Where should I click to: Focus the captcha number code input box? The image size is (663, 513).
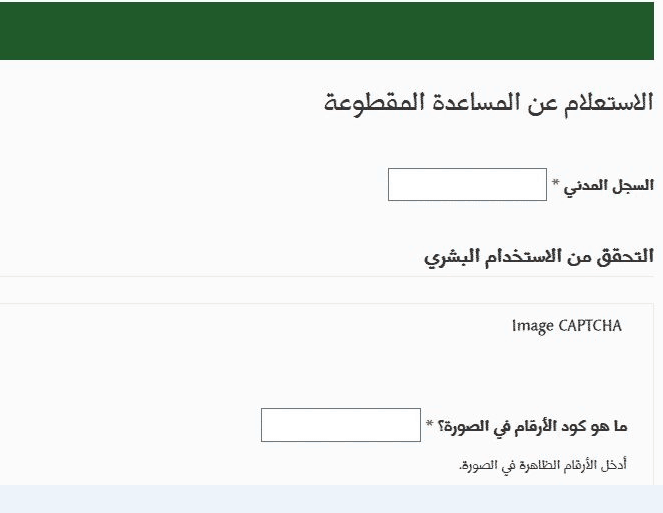(x=341, y=425)
